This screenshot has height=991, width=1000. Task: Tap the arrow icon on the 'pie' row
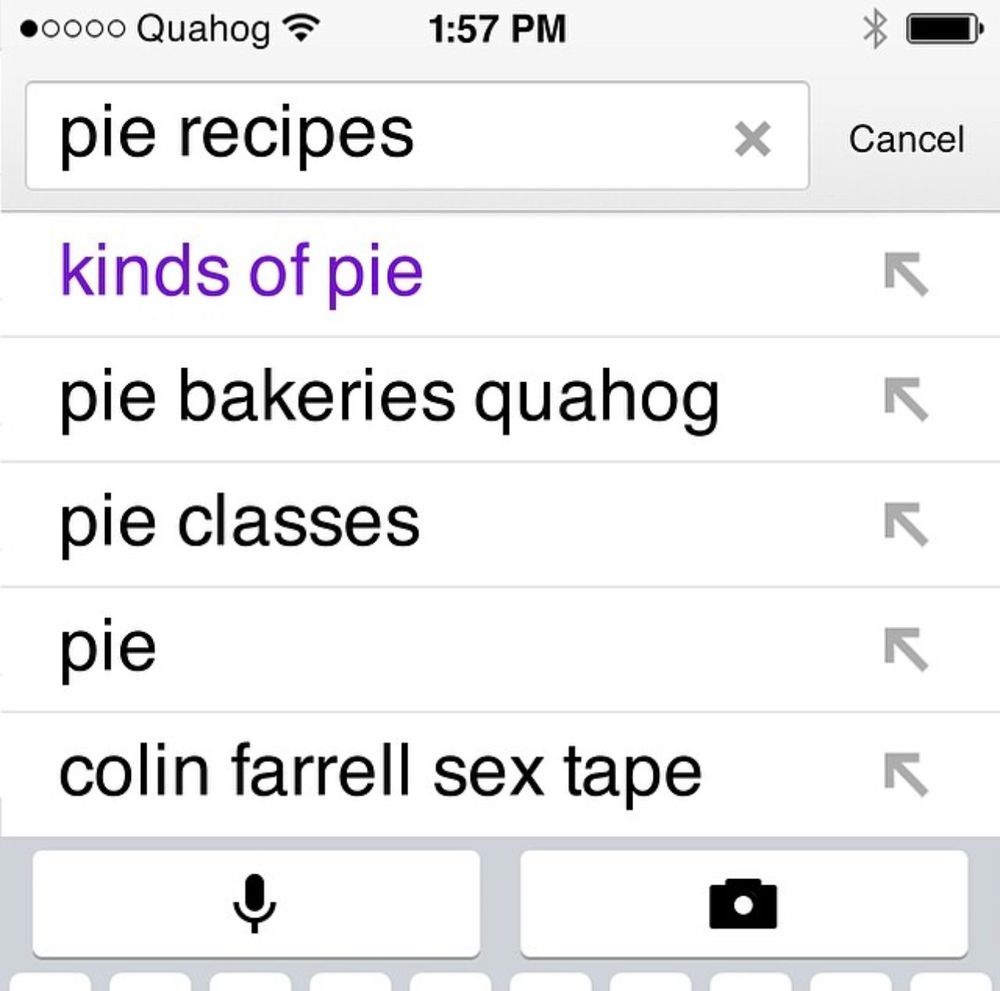(x=906, y=649)
